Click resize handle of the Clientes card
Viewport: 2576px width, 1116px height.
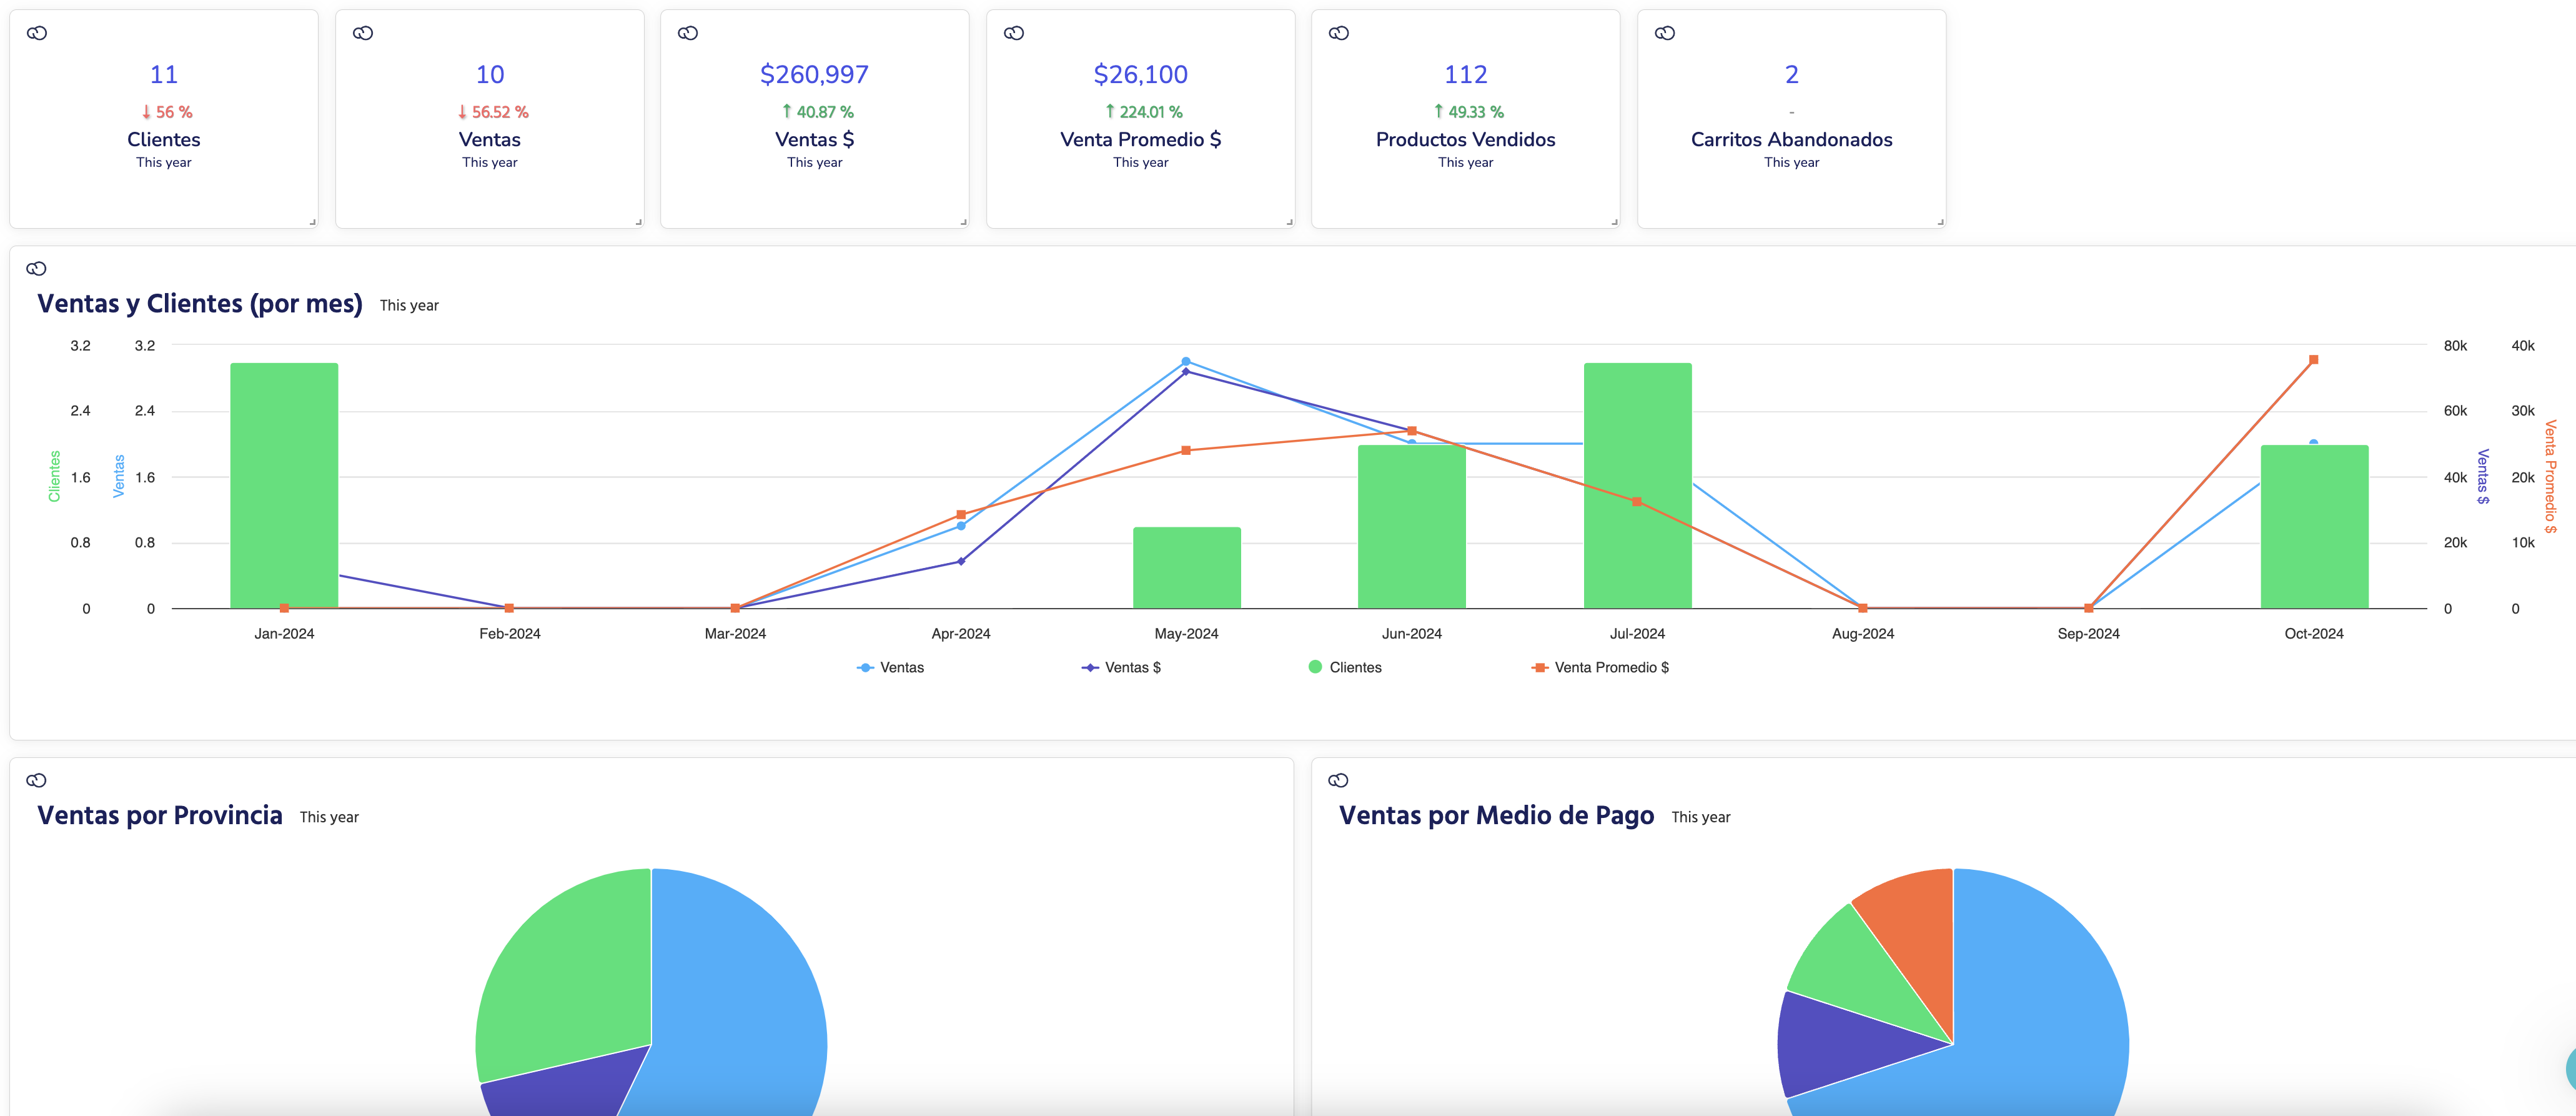(312, 222)
